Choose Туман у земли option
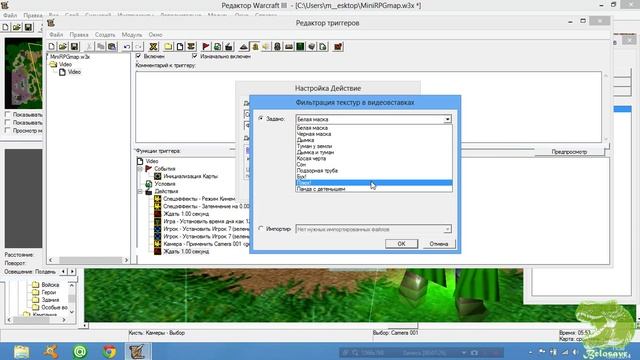 tap(374, 146)
